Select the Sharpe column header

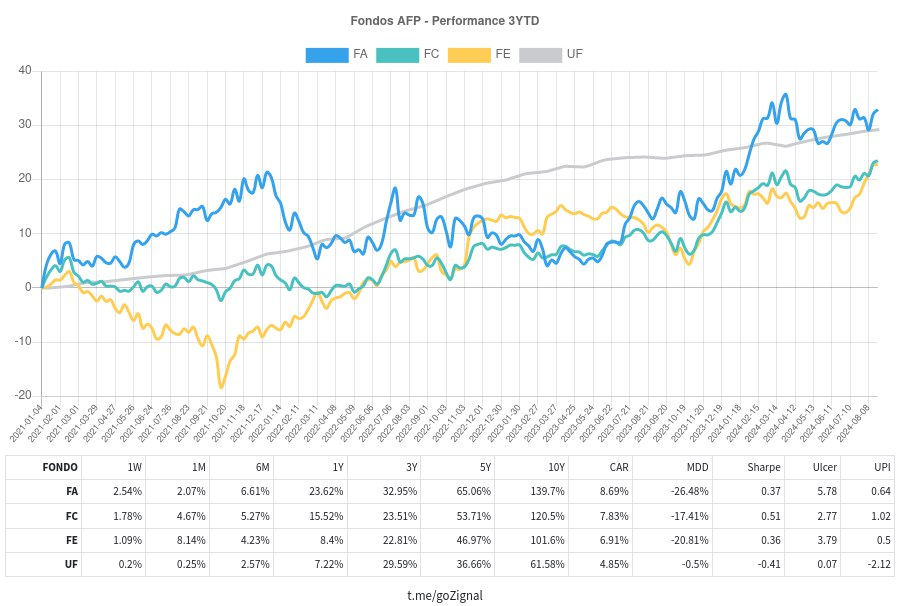[x=764, y=467]
